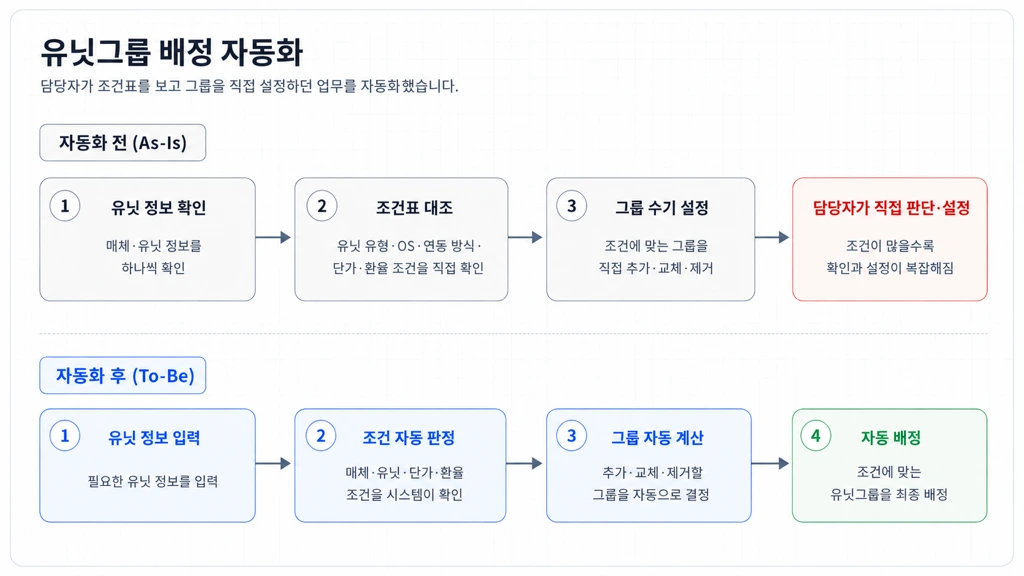Click the 필요한 유닛 정보를 입력 description text

153,481
